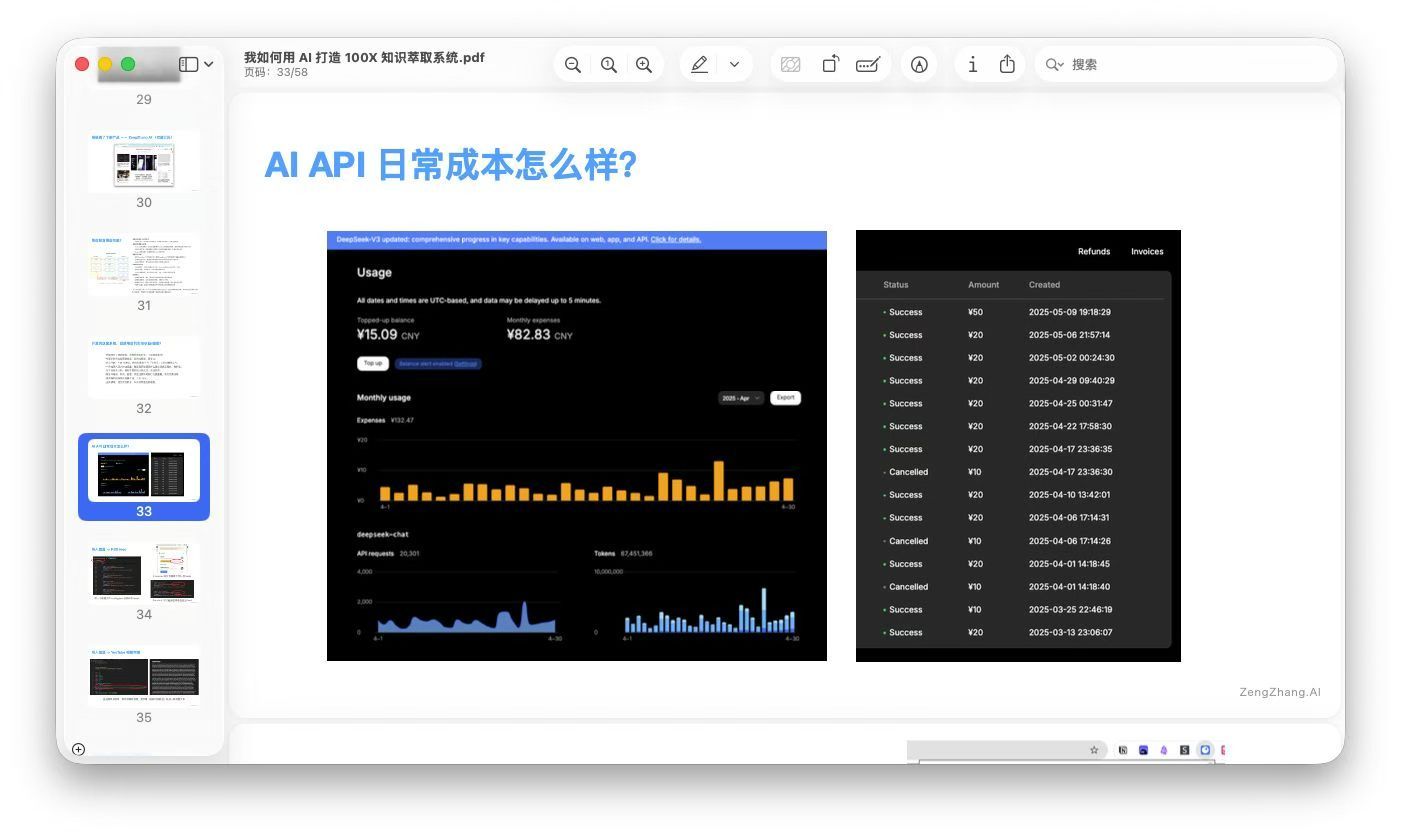Open the page 32 thumbnail
This screenshot has width=1401, height=838.
144,367
